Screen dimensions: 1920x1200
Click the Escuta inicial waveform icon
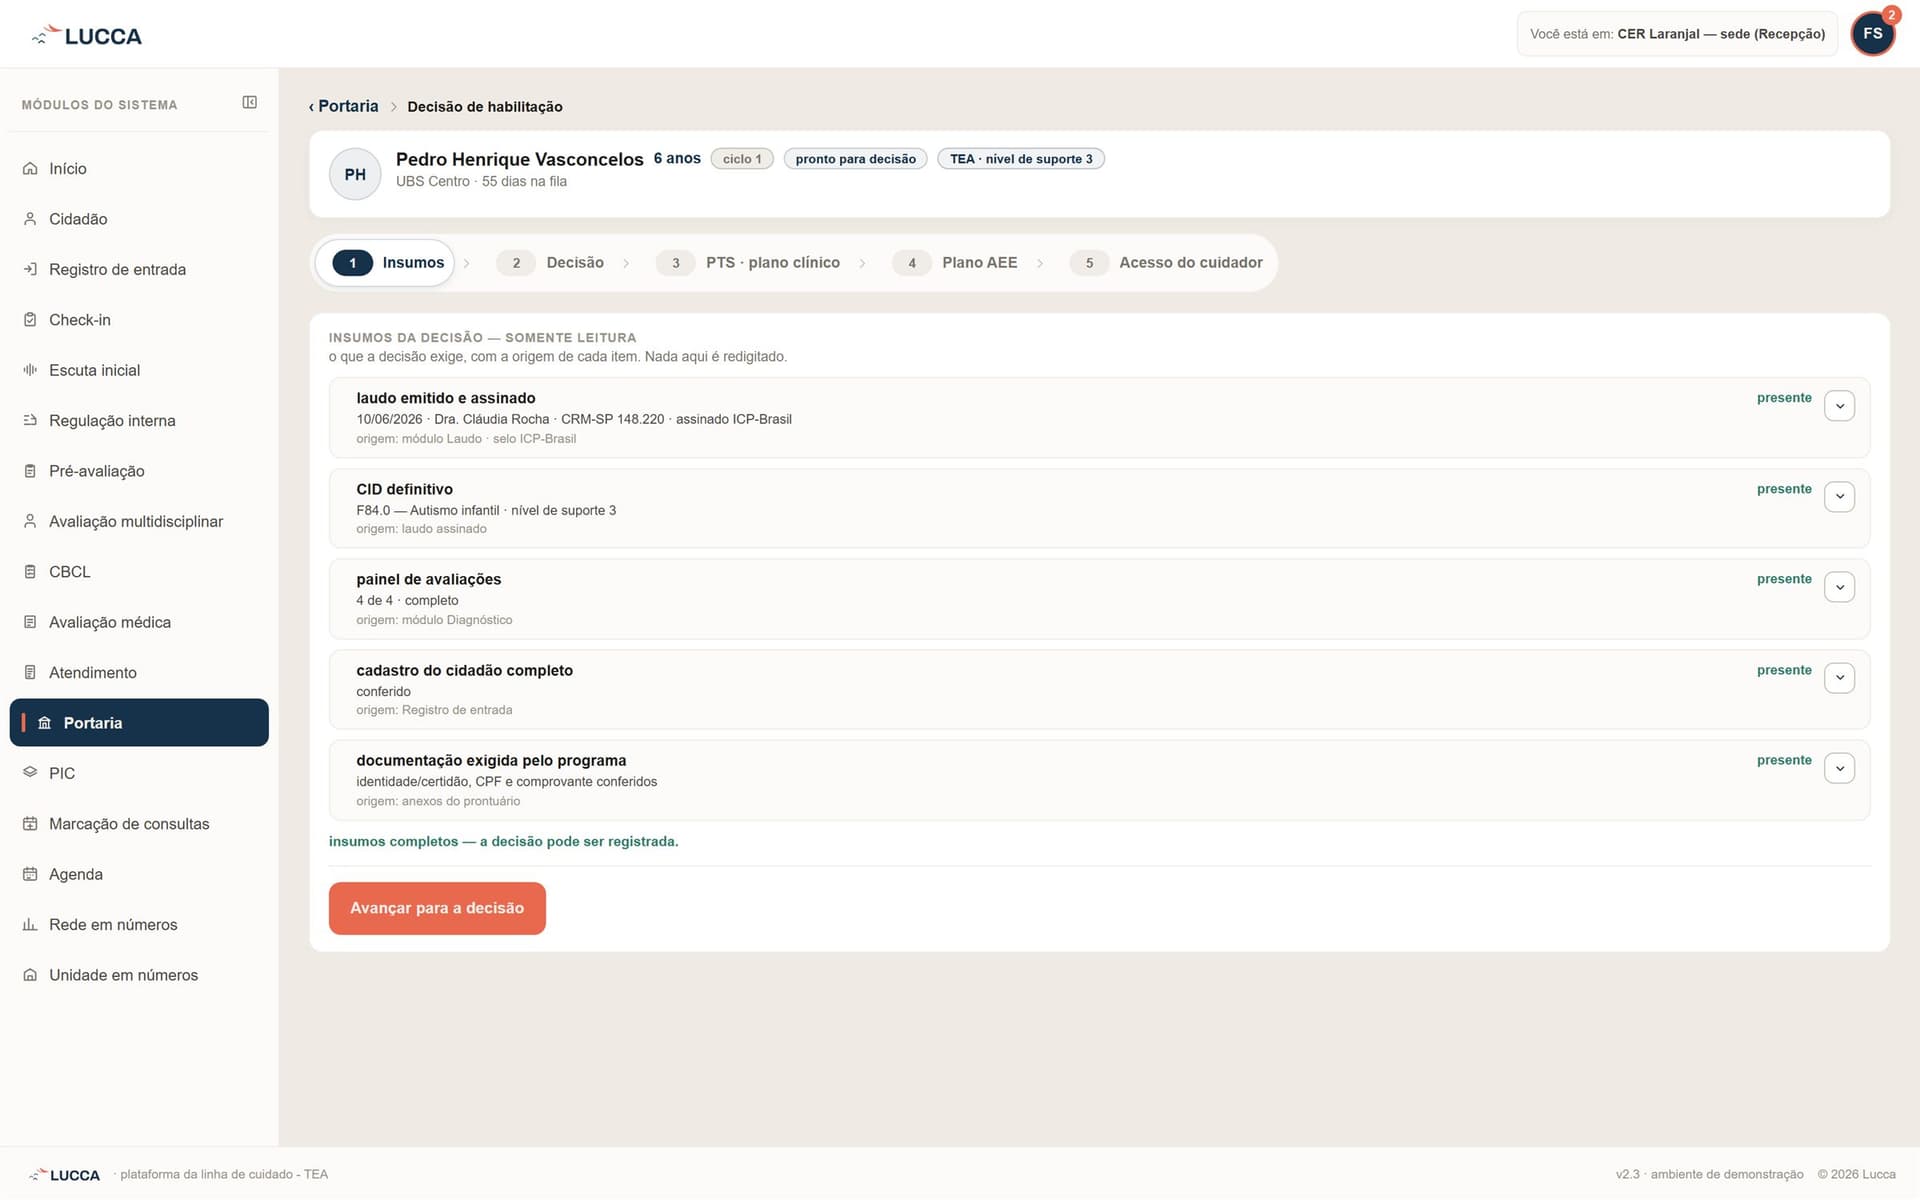pyautogui.click(x=30, y=370)
